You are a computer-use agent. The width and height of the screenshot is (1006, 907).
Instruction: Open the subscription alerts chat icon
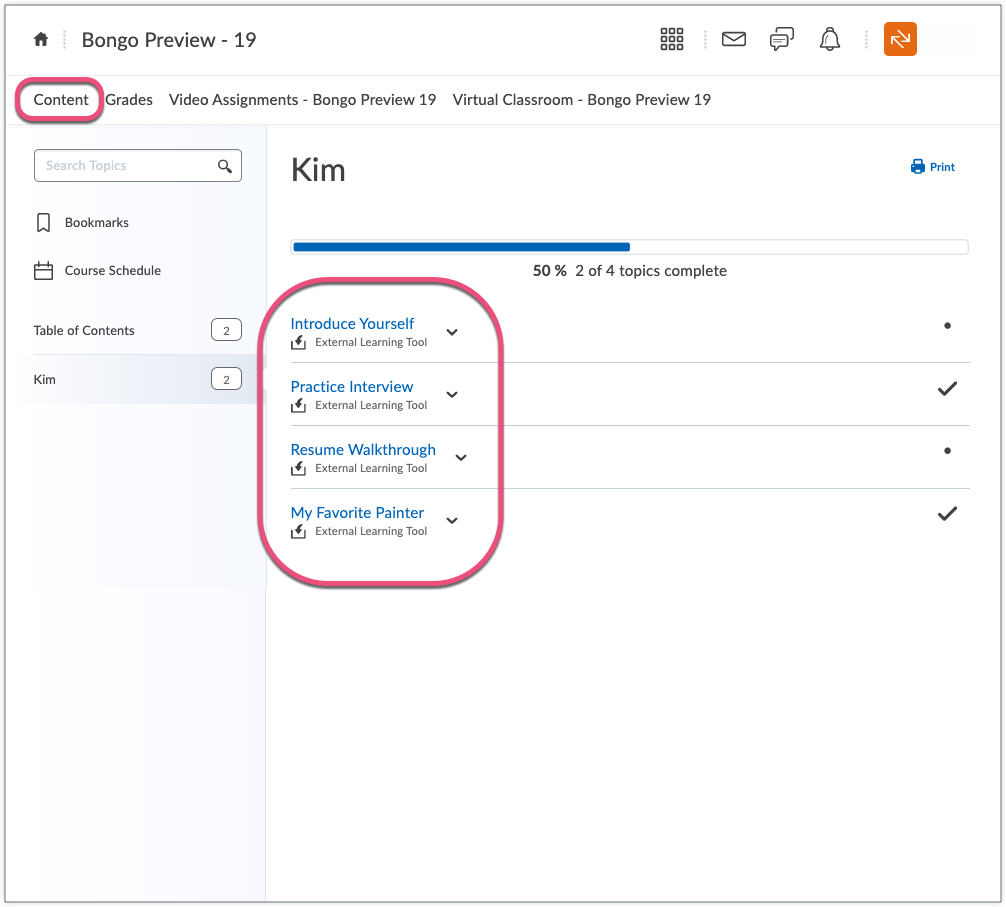click(781, 40)
